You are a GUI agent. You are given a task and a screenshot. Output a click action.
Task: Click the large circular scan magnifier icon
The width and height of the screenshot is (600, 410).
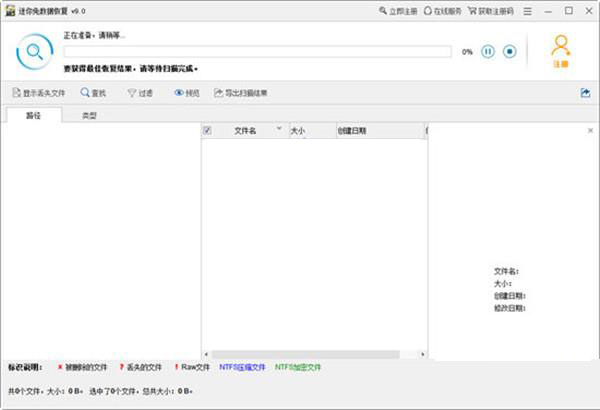(34, 52)
